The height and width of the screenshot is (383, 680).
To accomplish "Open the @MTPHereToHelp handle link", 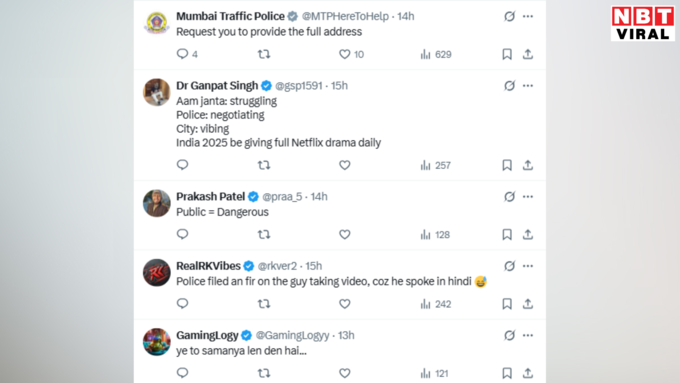I will coord(345,16).
